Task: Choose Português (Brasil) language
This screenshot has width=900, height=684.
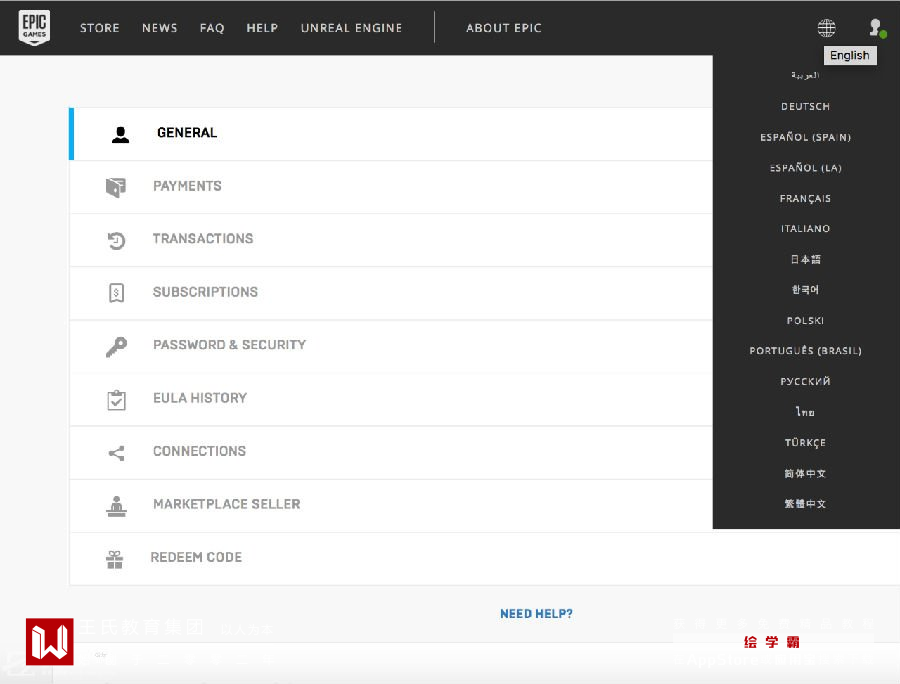Action: [x=805, y=351]
